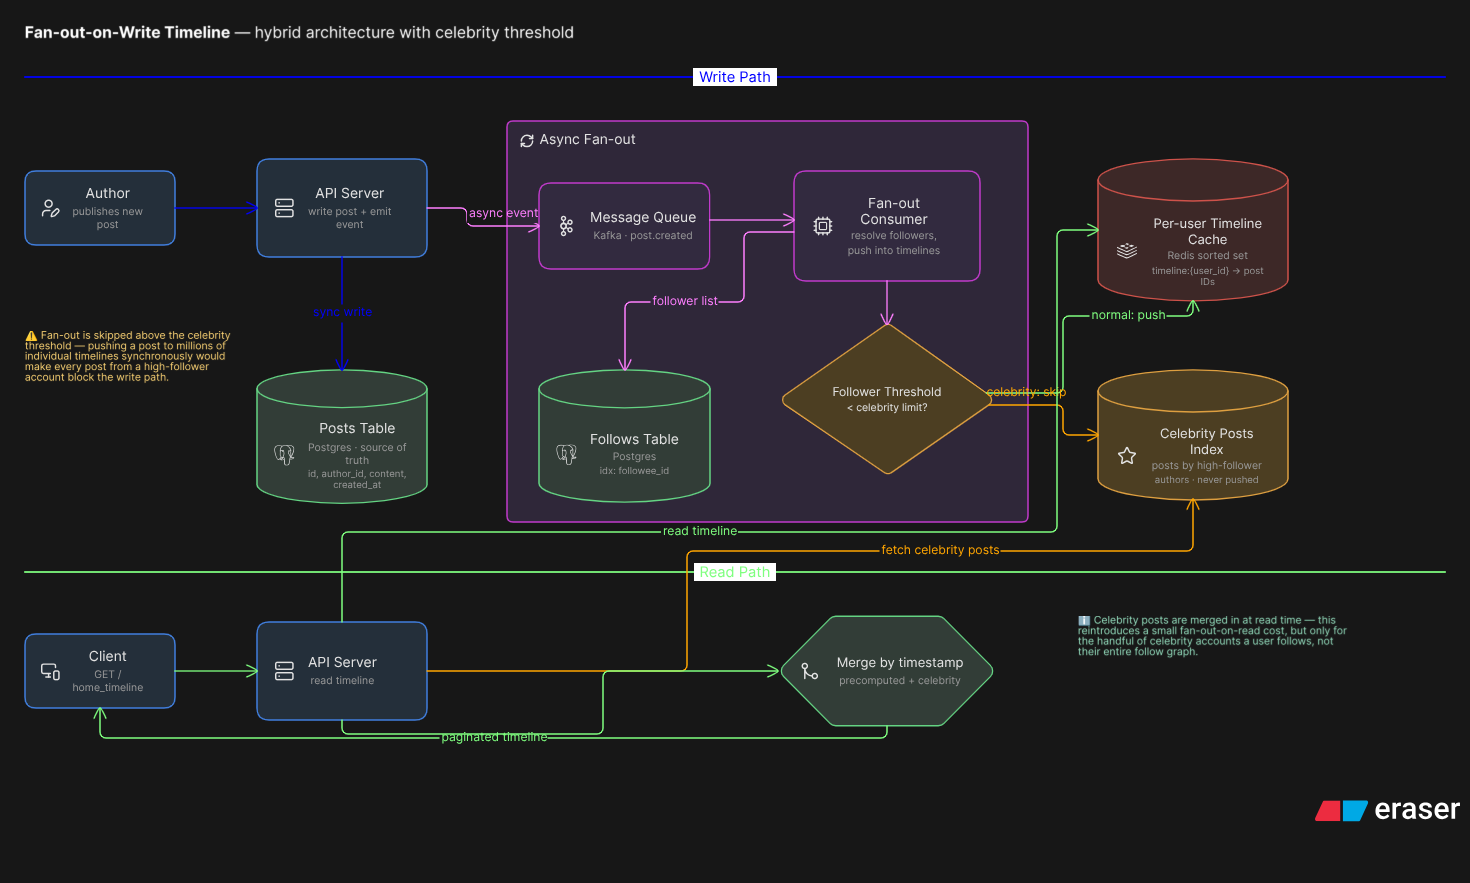Click the Message Queue node title
1470x883 pixels.
tap(643, 217)
